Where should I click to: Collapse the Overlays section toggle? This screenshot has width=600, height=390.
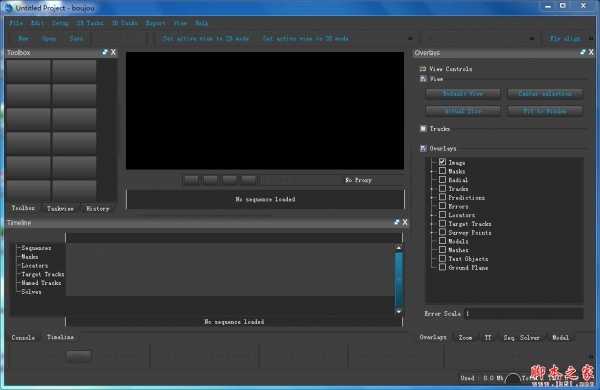coord(423,148)
